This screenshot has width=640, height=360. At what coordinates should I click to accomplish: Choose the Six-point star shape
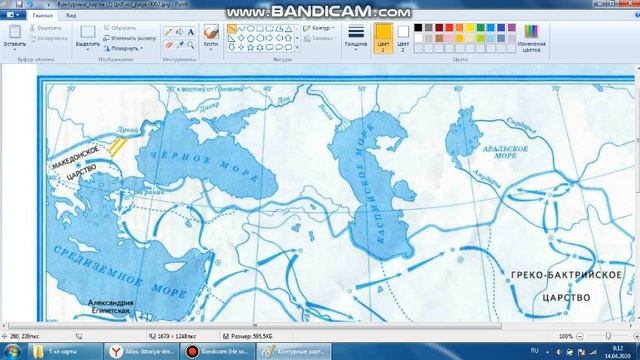pos(260,48)
